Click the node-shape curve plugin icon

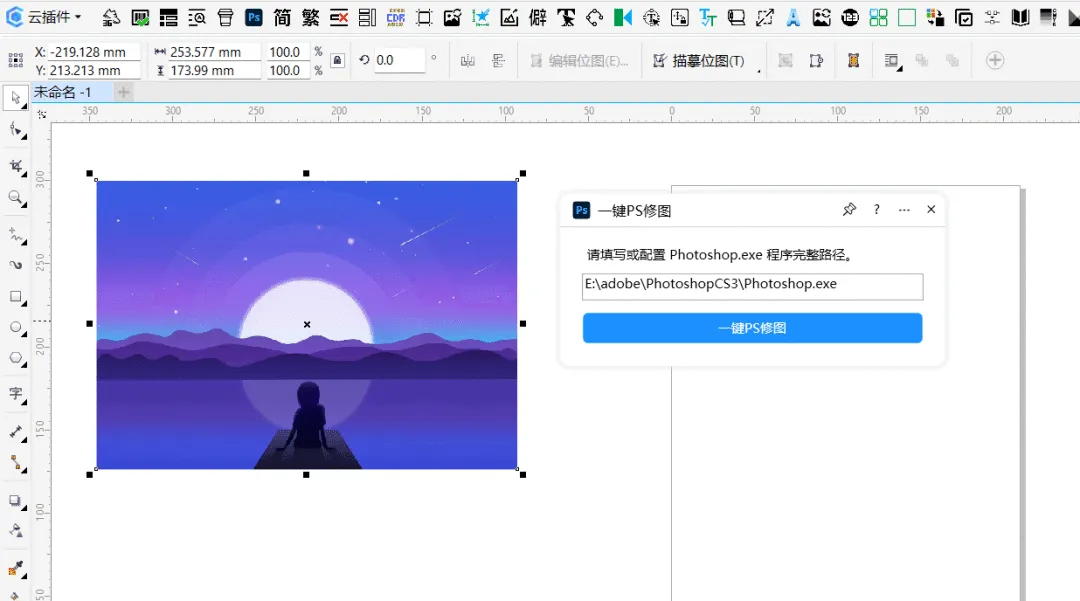point(594,17)
